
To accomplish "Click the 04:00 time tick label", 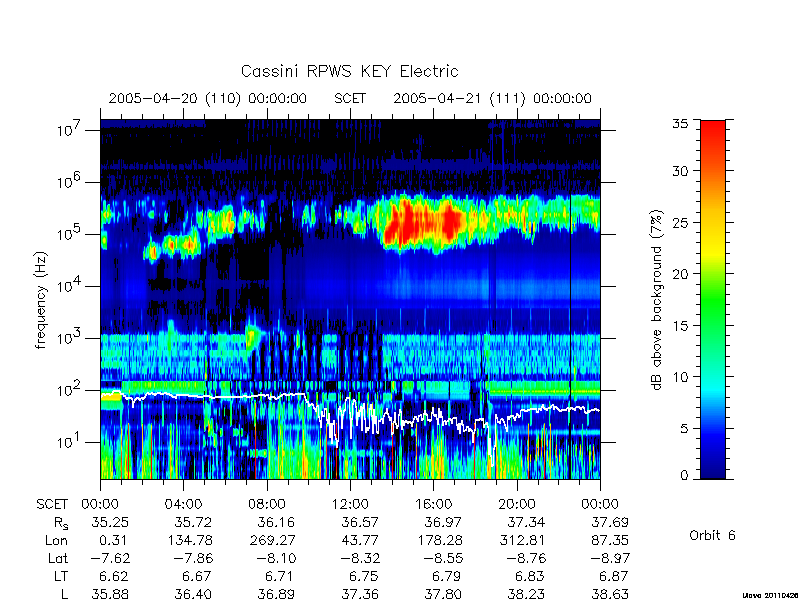I will click(183, 504).
